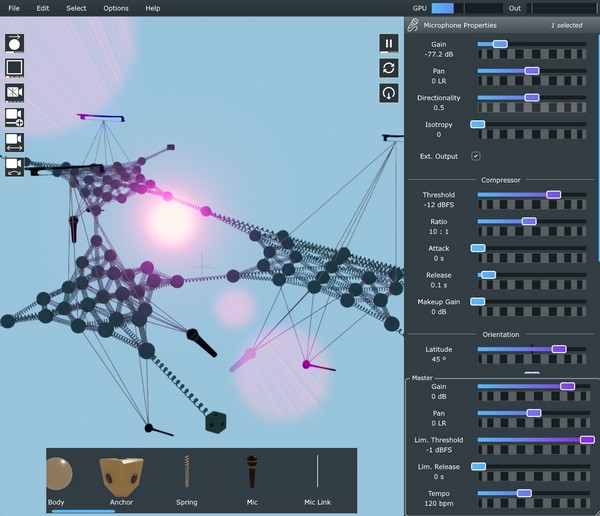Click the Master Tempo slider handle

[x=523, y=493]
